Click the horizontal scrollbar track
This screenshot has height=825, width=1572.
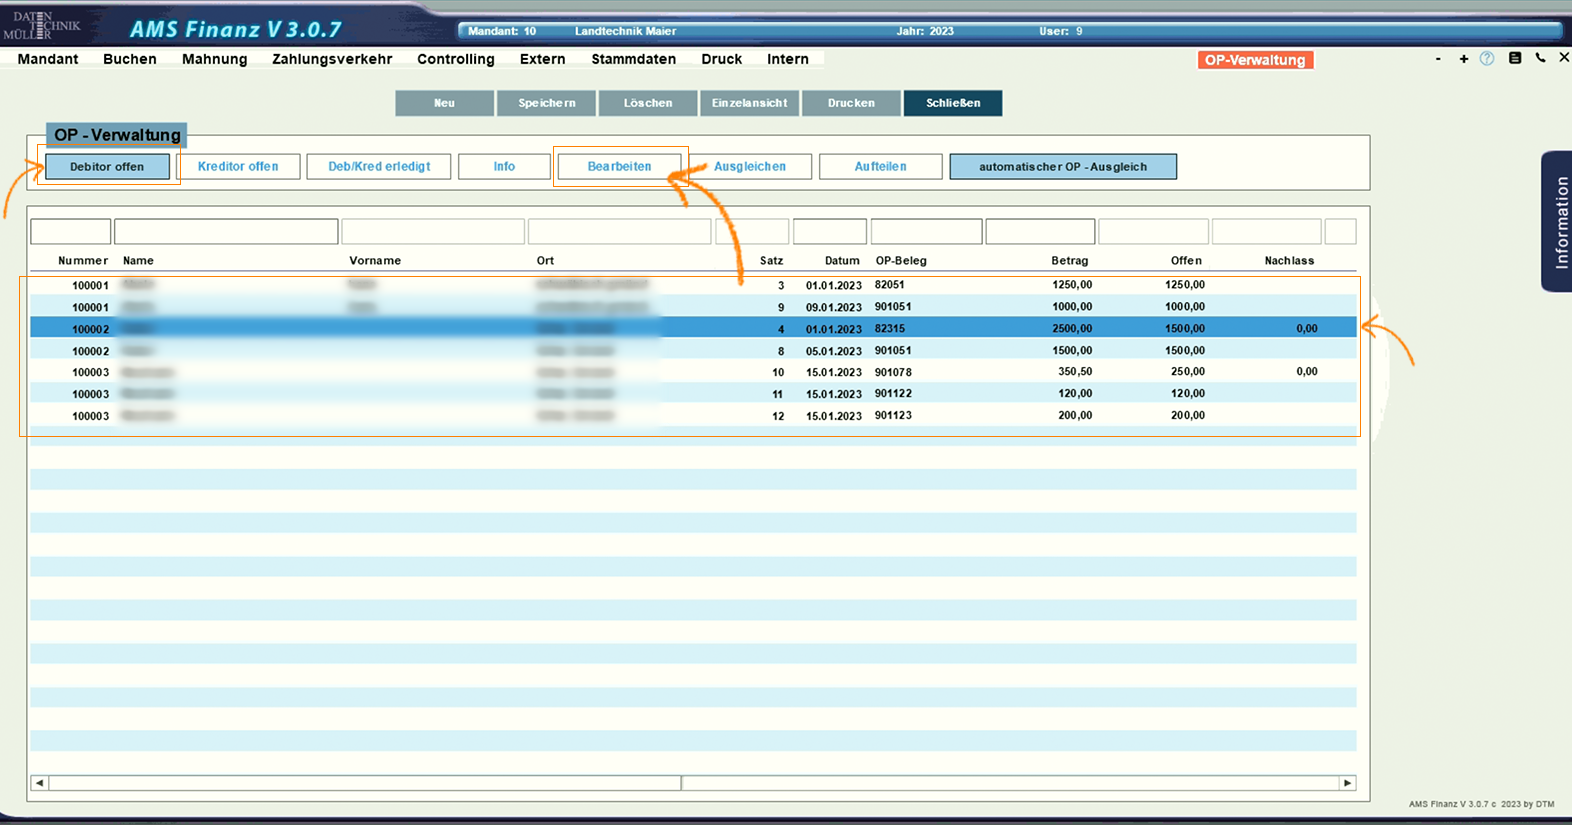tap(1000, 783)
